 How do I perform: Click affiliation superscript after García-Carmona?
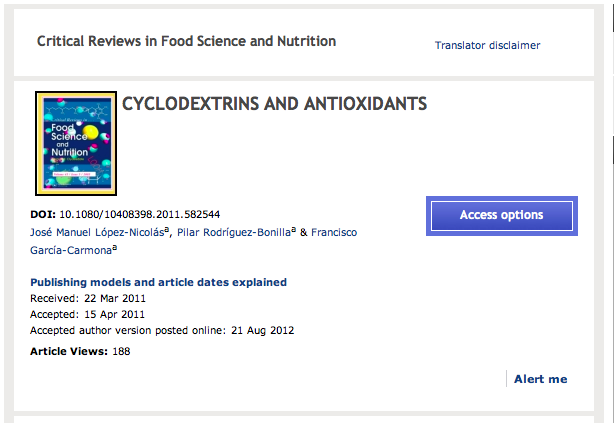(115, 249)
